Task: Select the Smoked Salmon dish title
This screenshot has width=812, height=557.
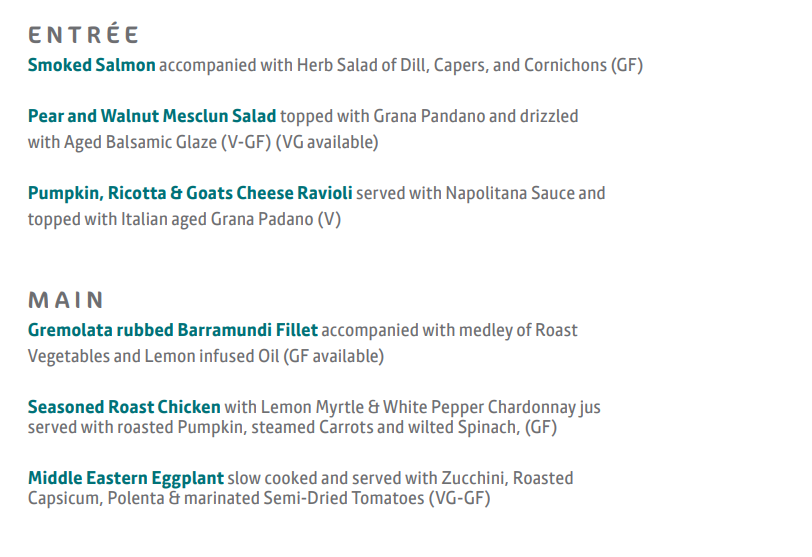Action: [92, 66]
